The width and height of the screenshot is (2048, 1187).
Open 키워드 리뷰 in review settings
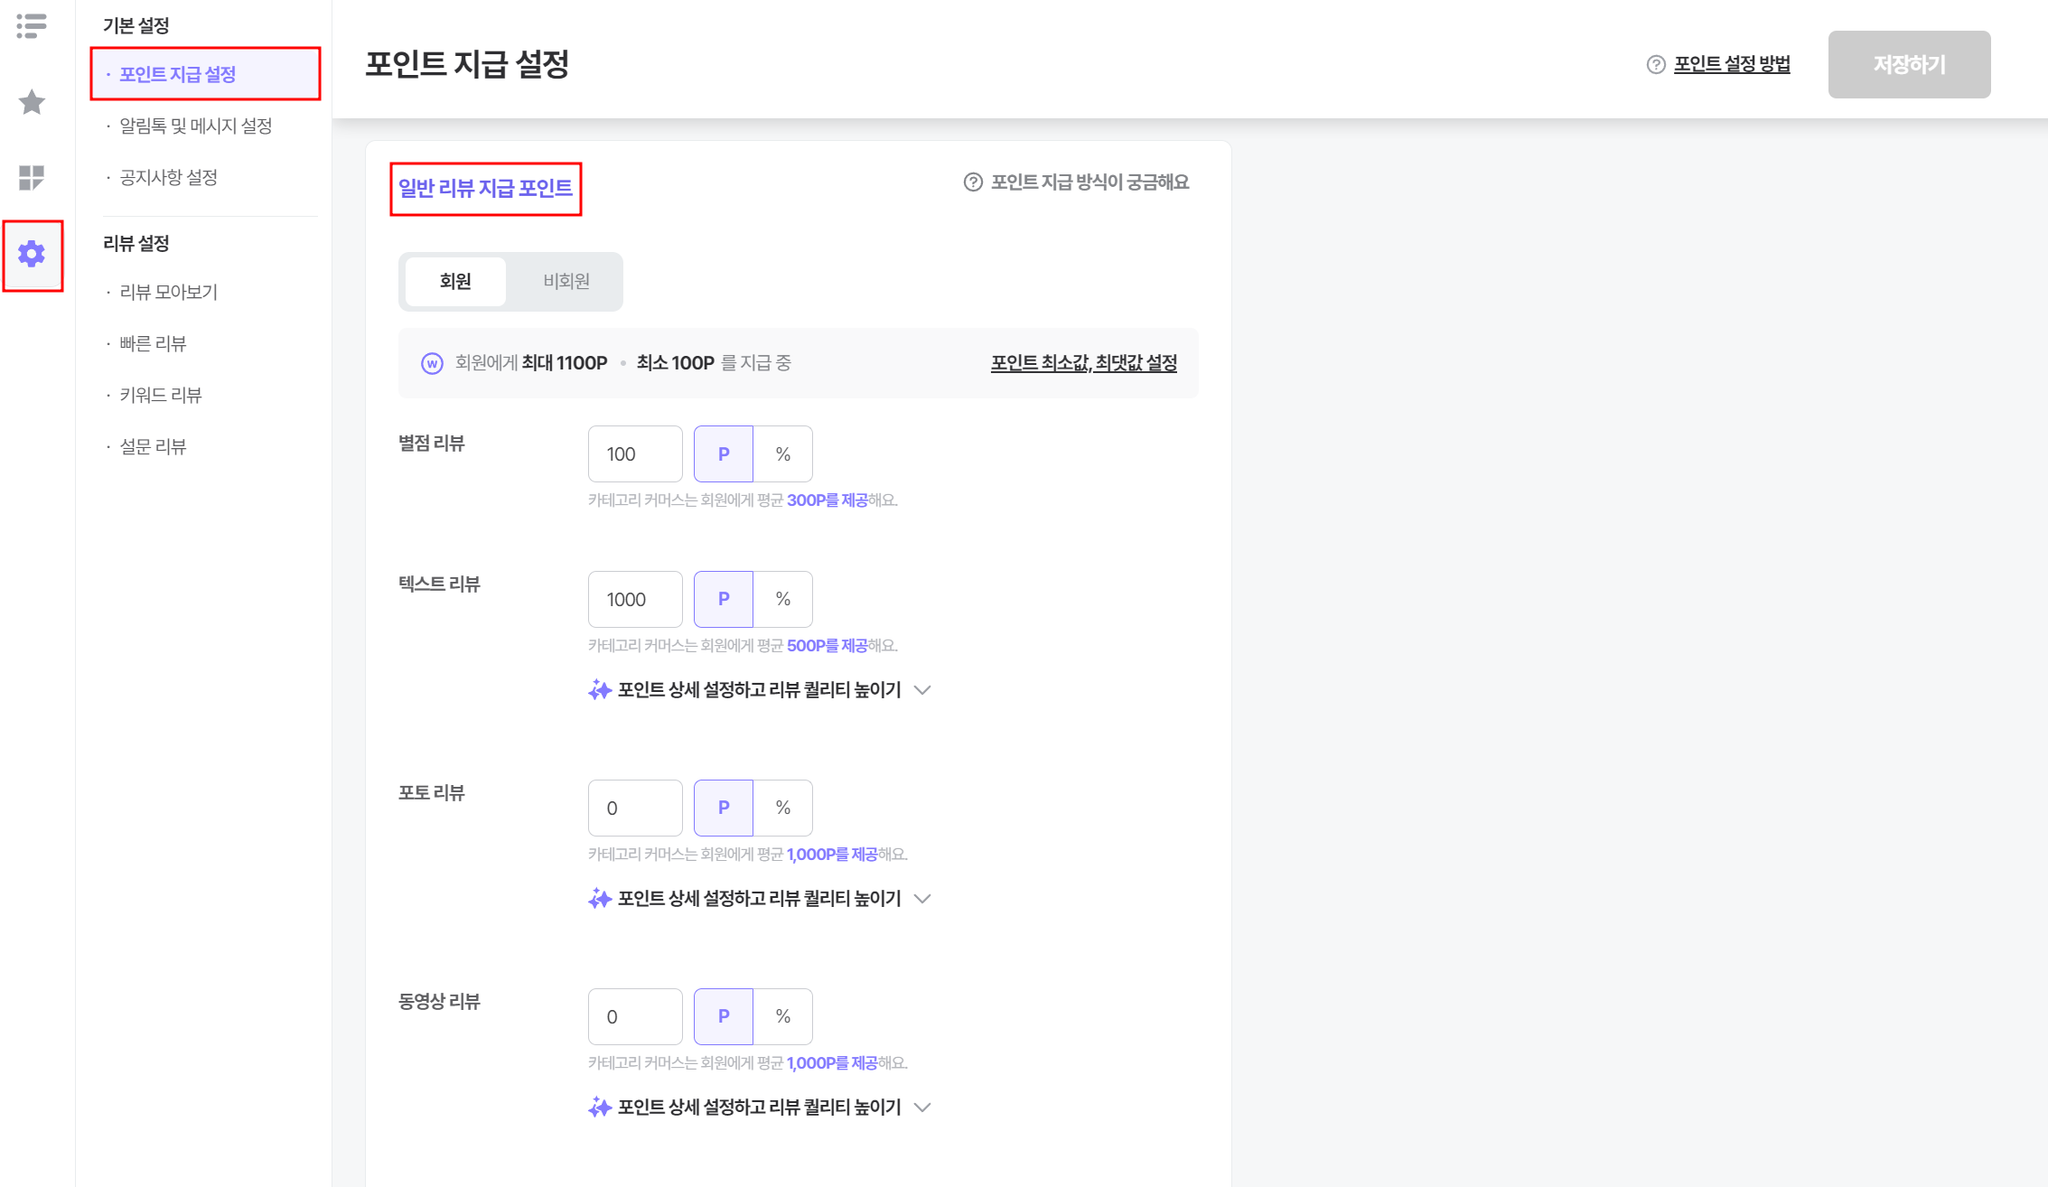pos(161,395)
